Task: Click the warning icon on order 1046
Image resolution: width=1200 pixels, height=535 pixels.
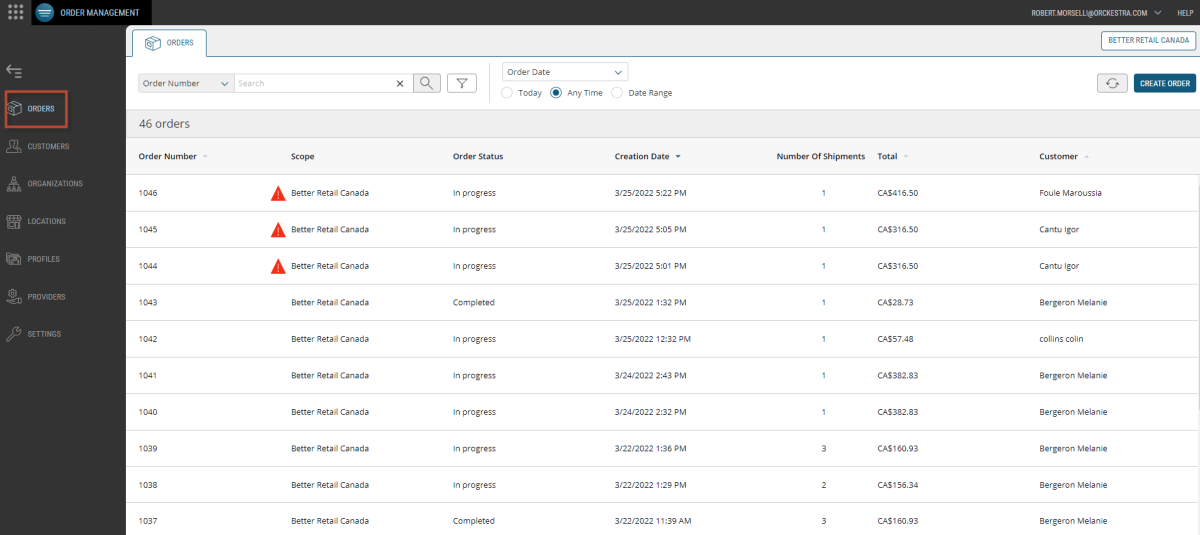Action: tap(278, 193)
